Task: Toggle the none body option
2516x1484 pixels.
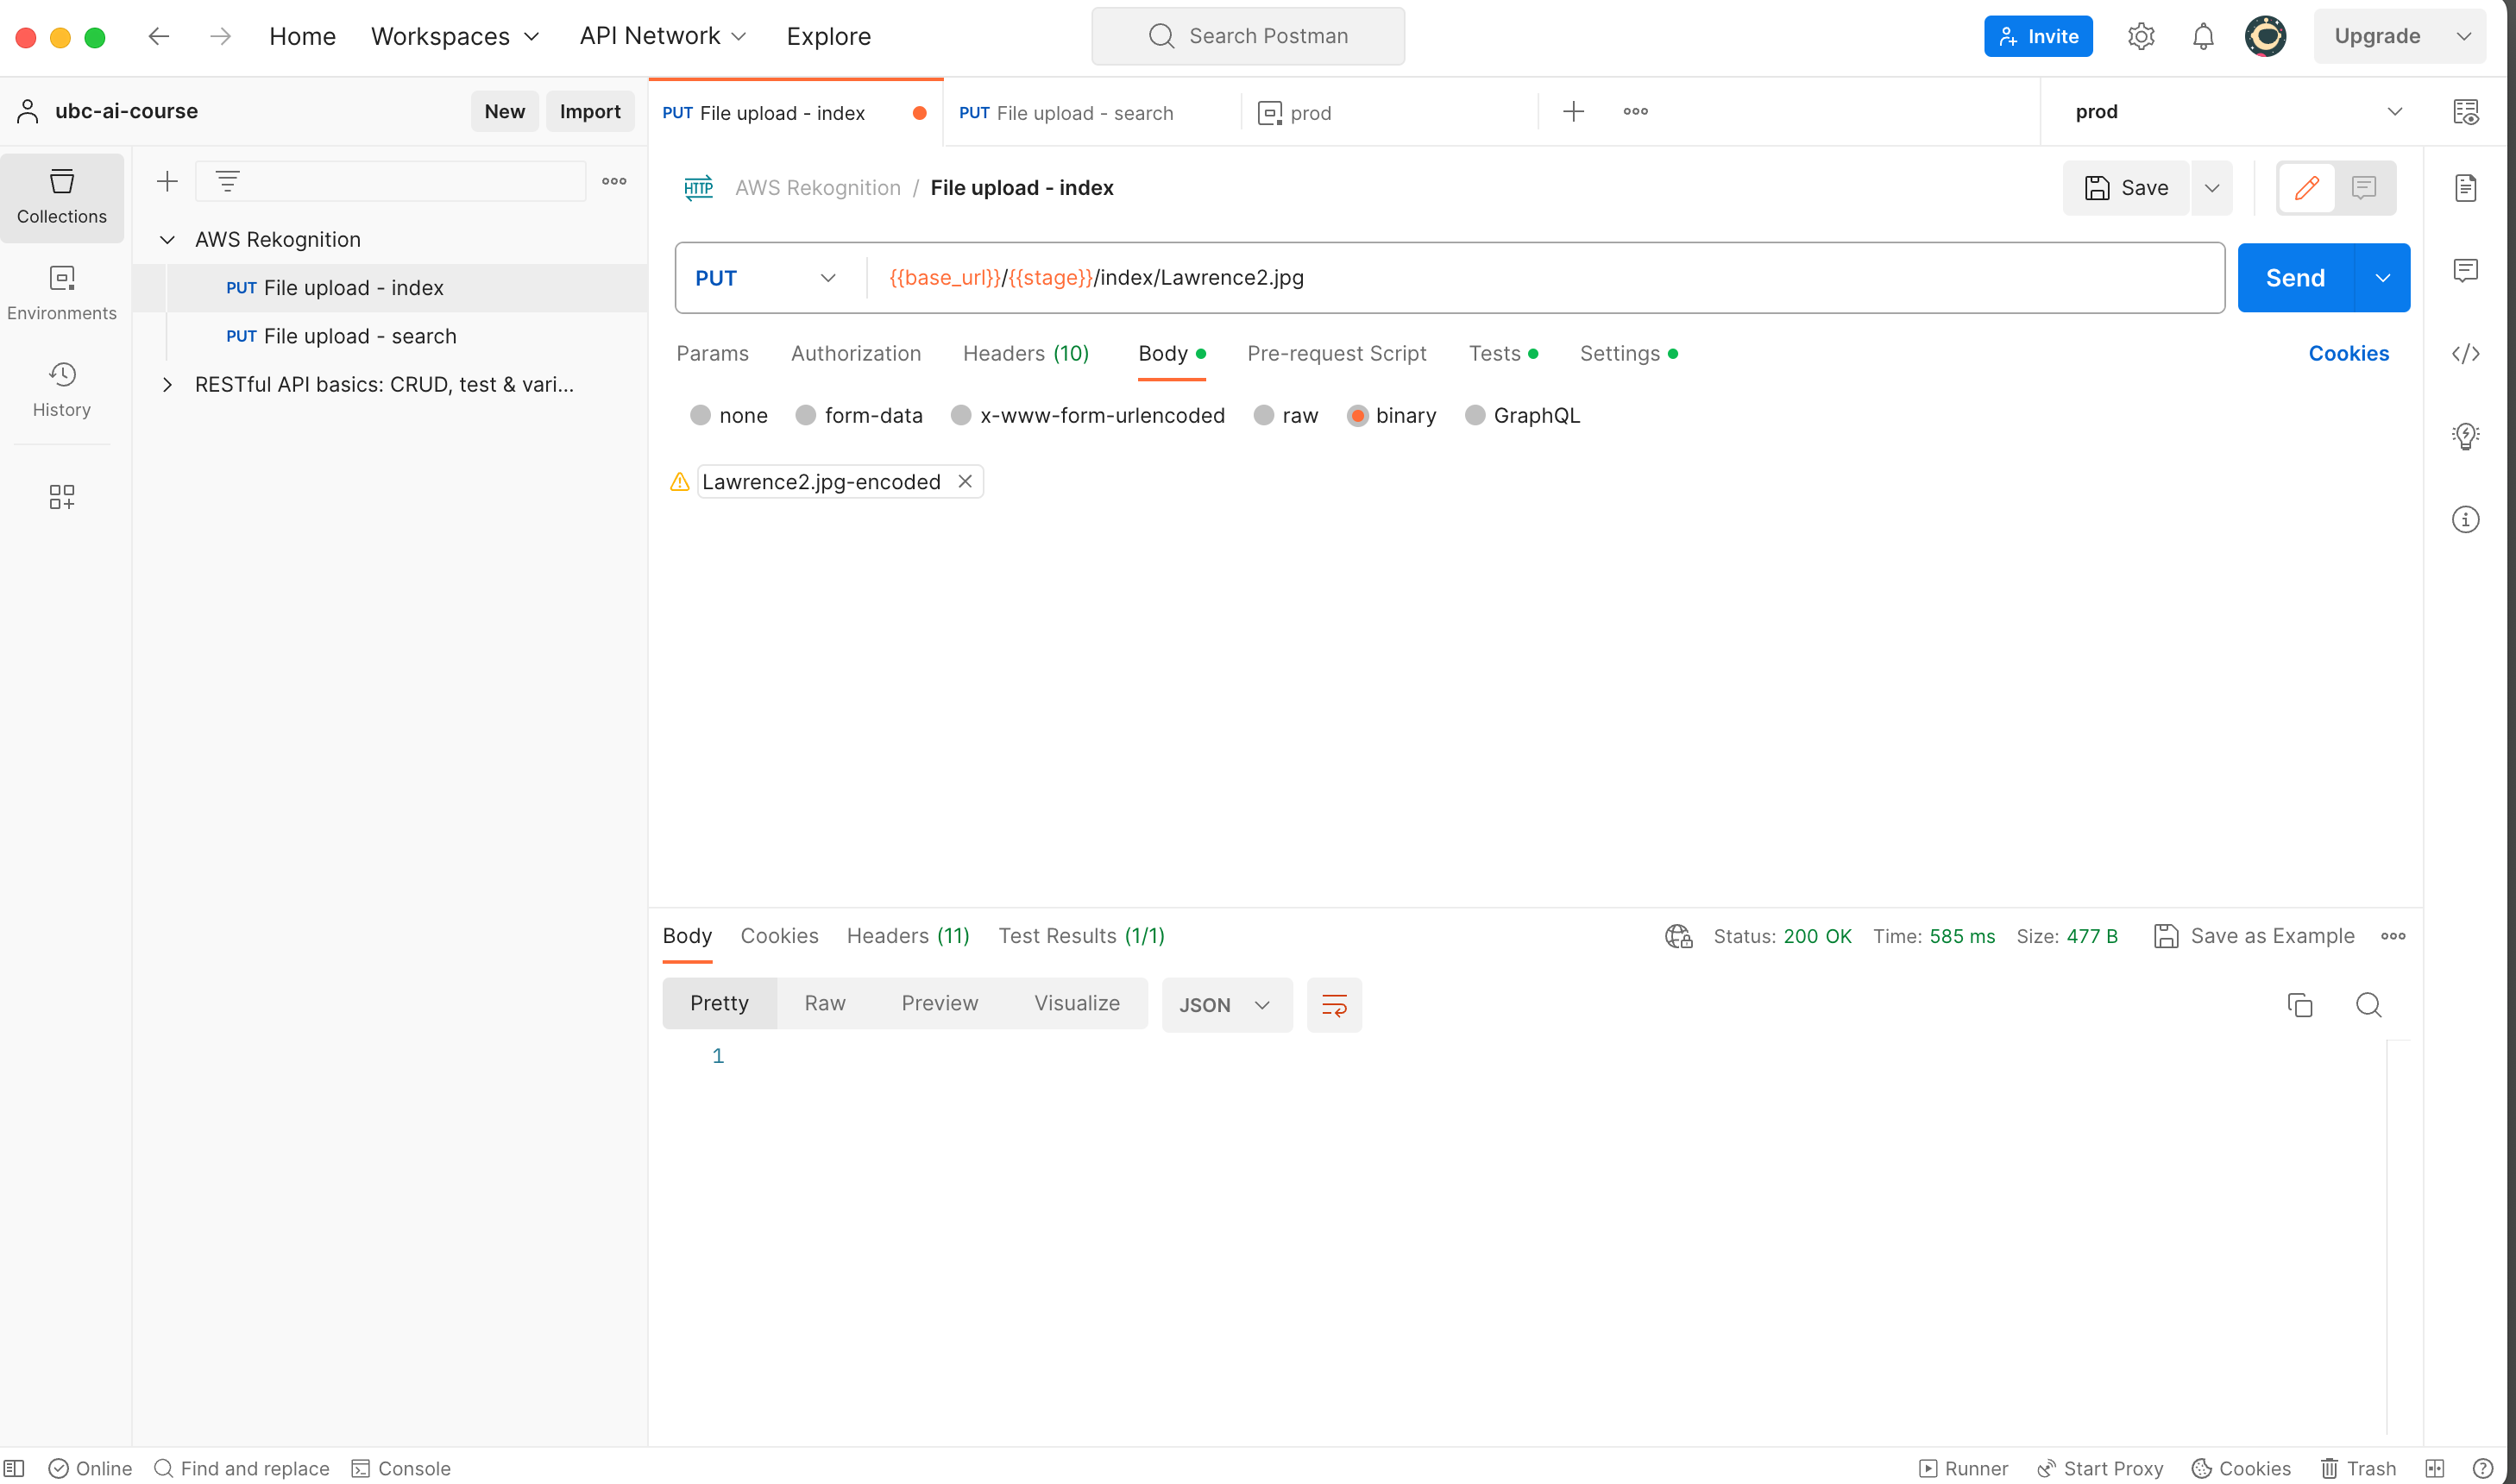Action: tap(700, 415)
